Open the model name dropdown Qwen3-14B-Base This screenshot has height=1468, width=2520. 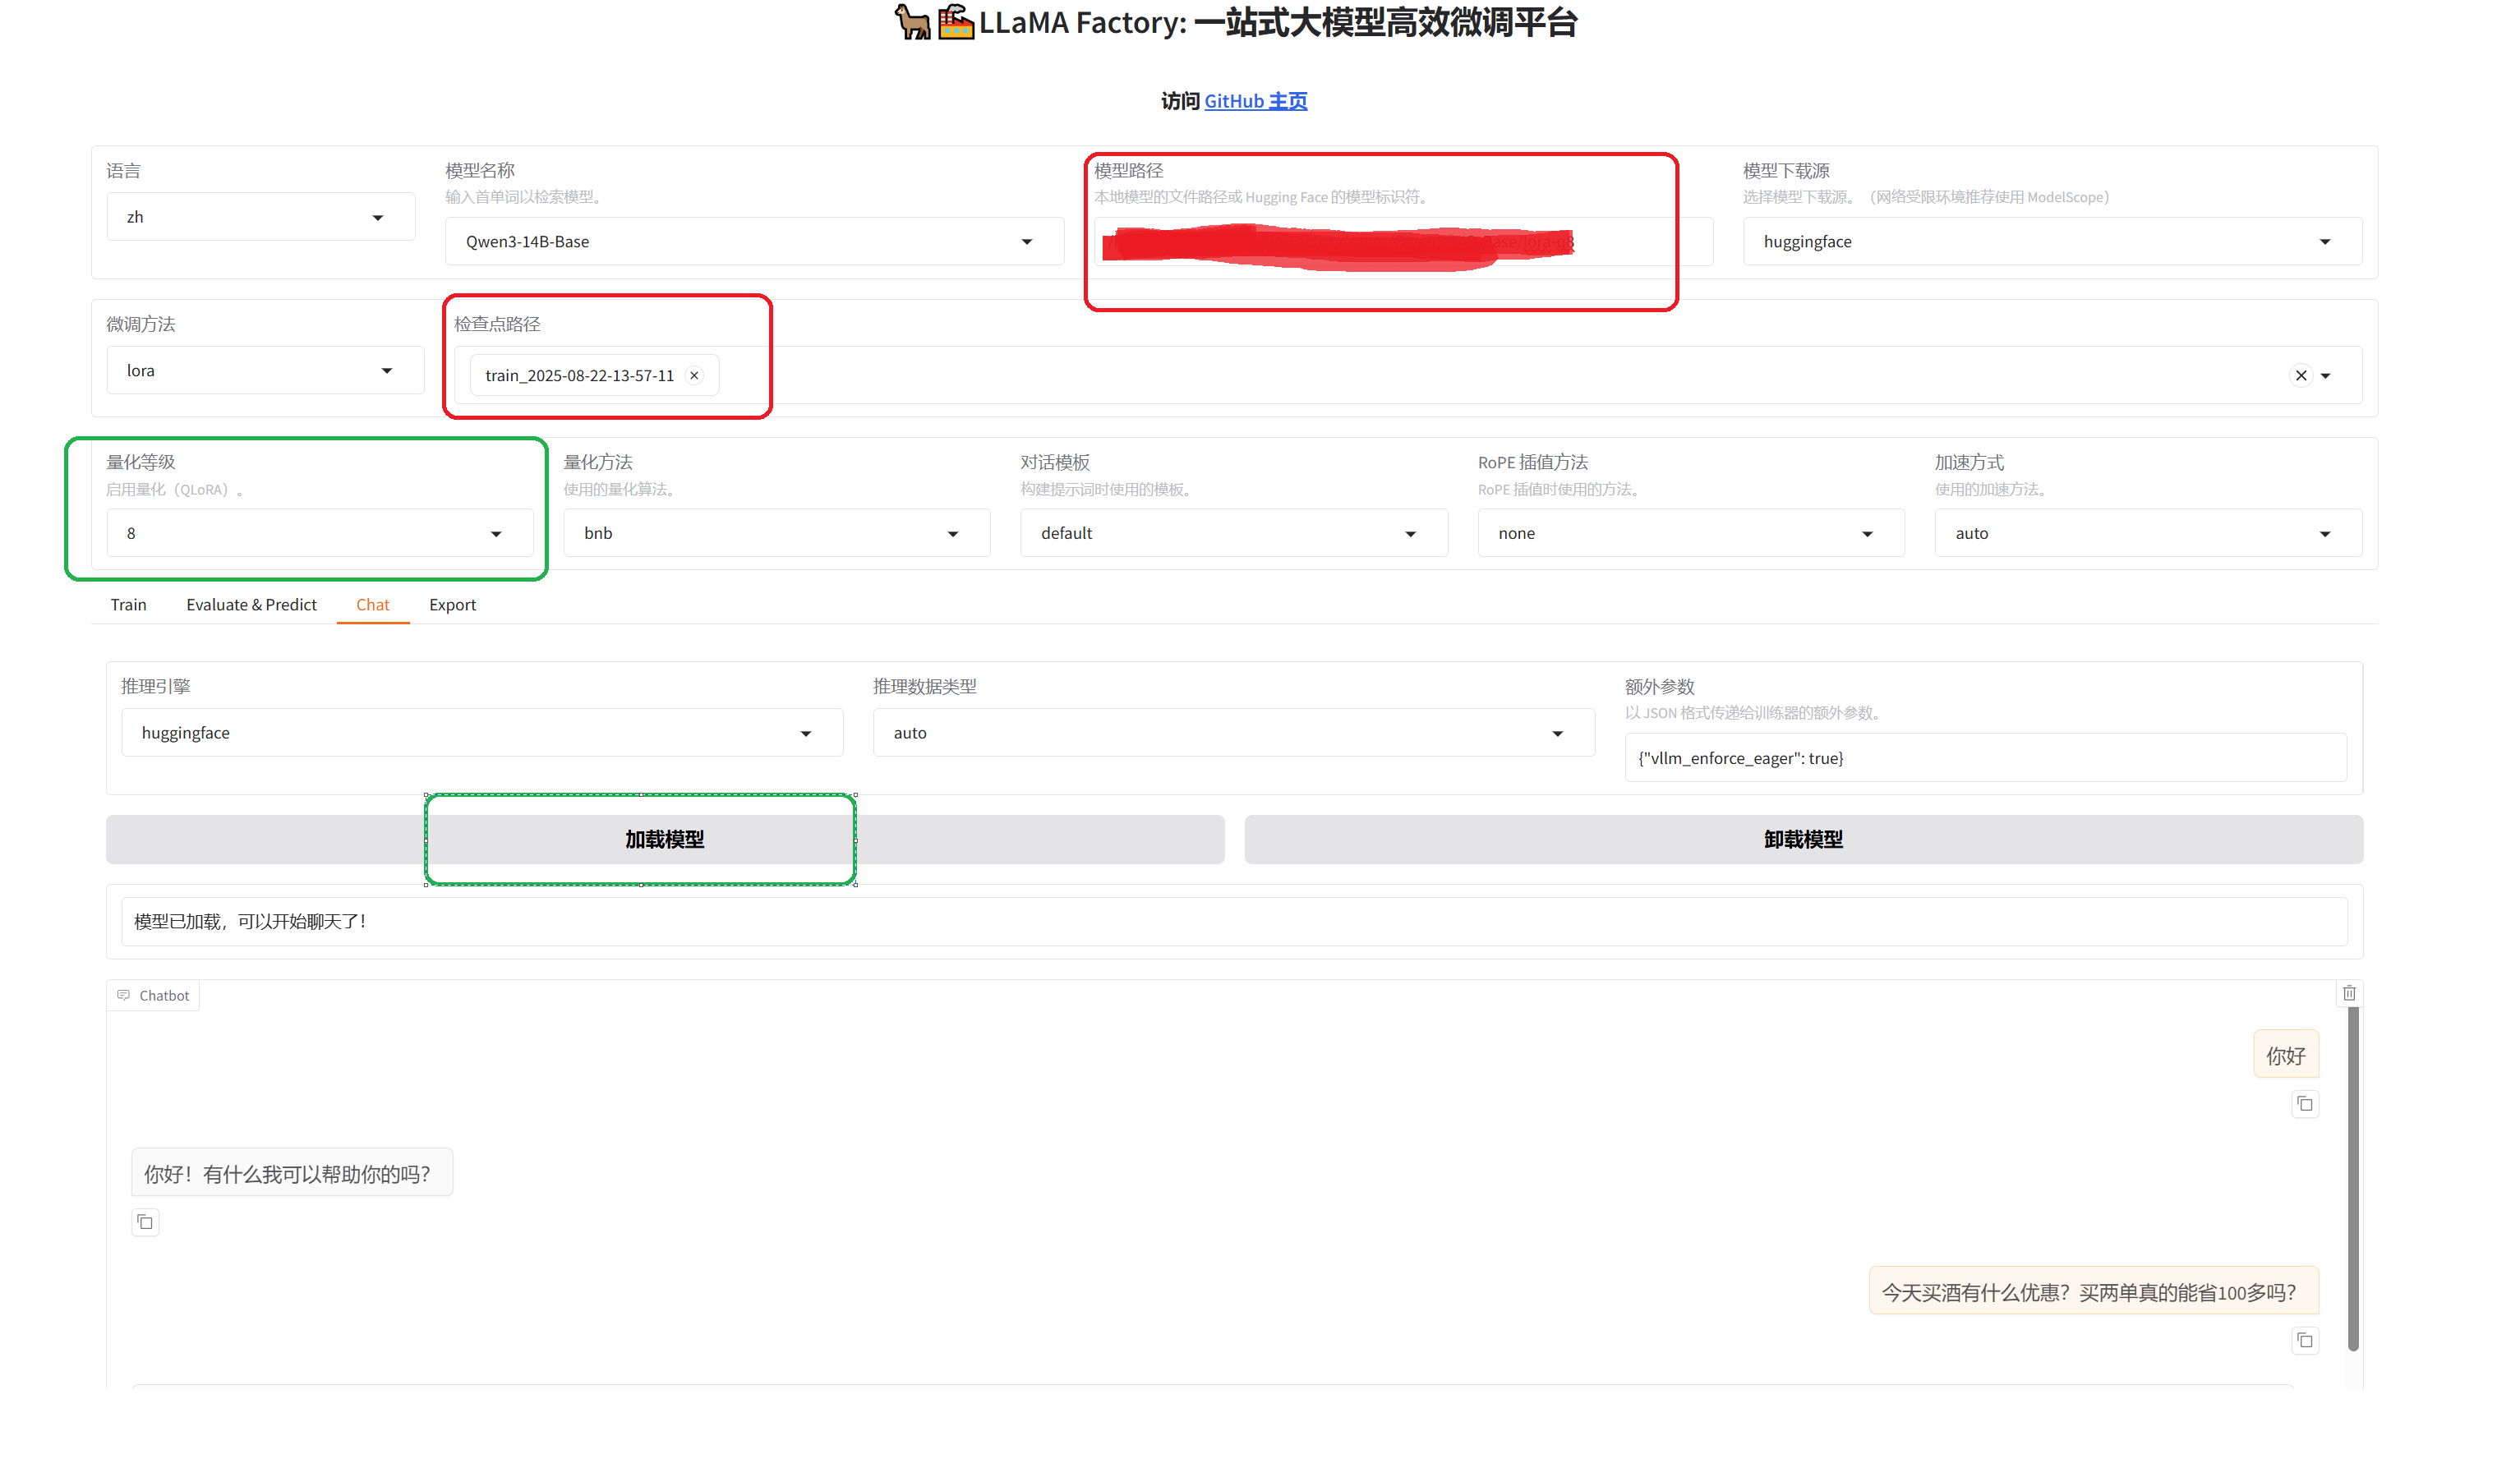coord(754,242)
